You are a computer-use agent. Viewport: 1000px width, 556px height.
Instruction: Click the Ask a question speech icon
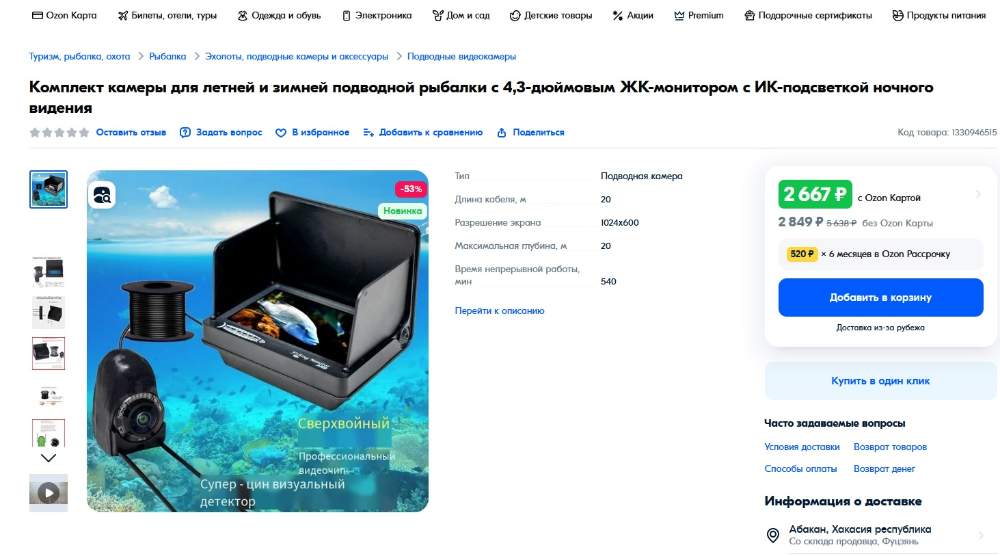(185, 133)
